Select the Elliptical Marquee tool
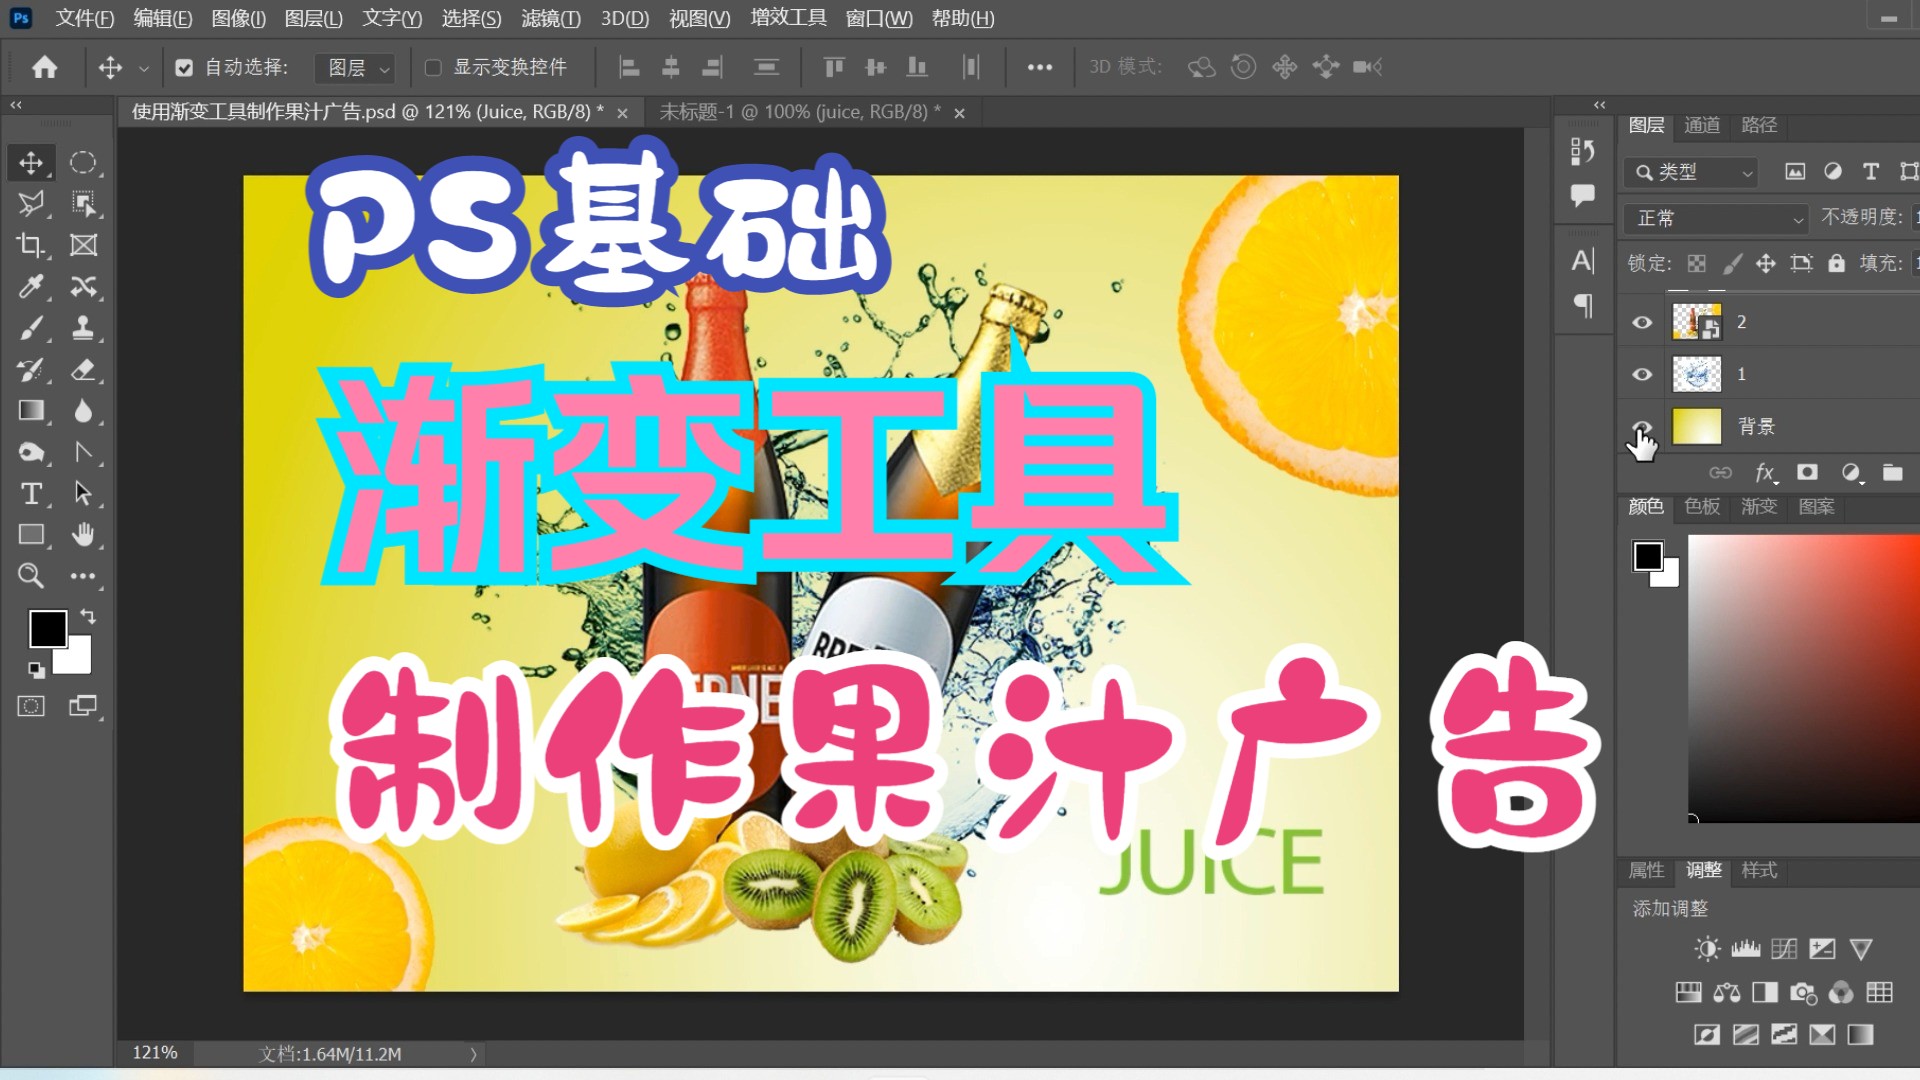This screenshot has height=1080, width=1920. pos(83,163)
